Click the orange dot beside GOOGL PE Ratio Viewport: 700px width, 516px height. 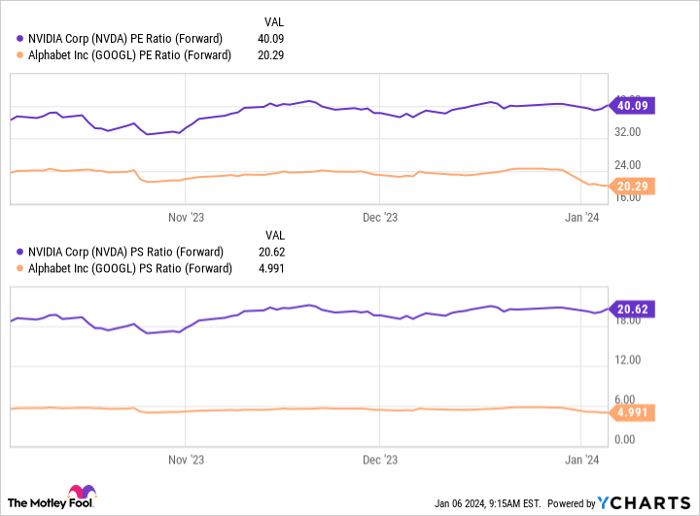(20, 55)
